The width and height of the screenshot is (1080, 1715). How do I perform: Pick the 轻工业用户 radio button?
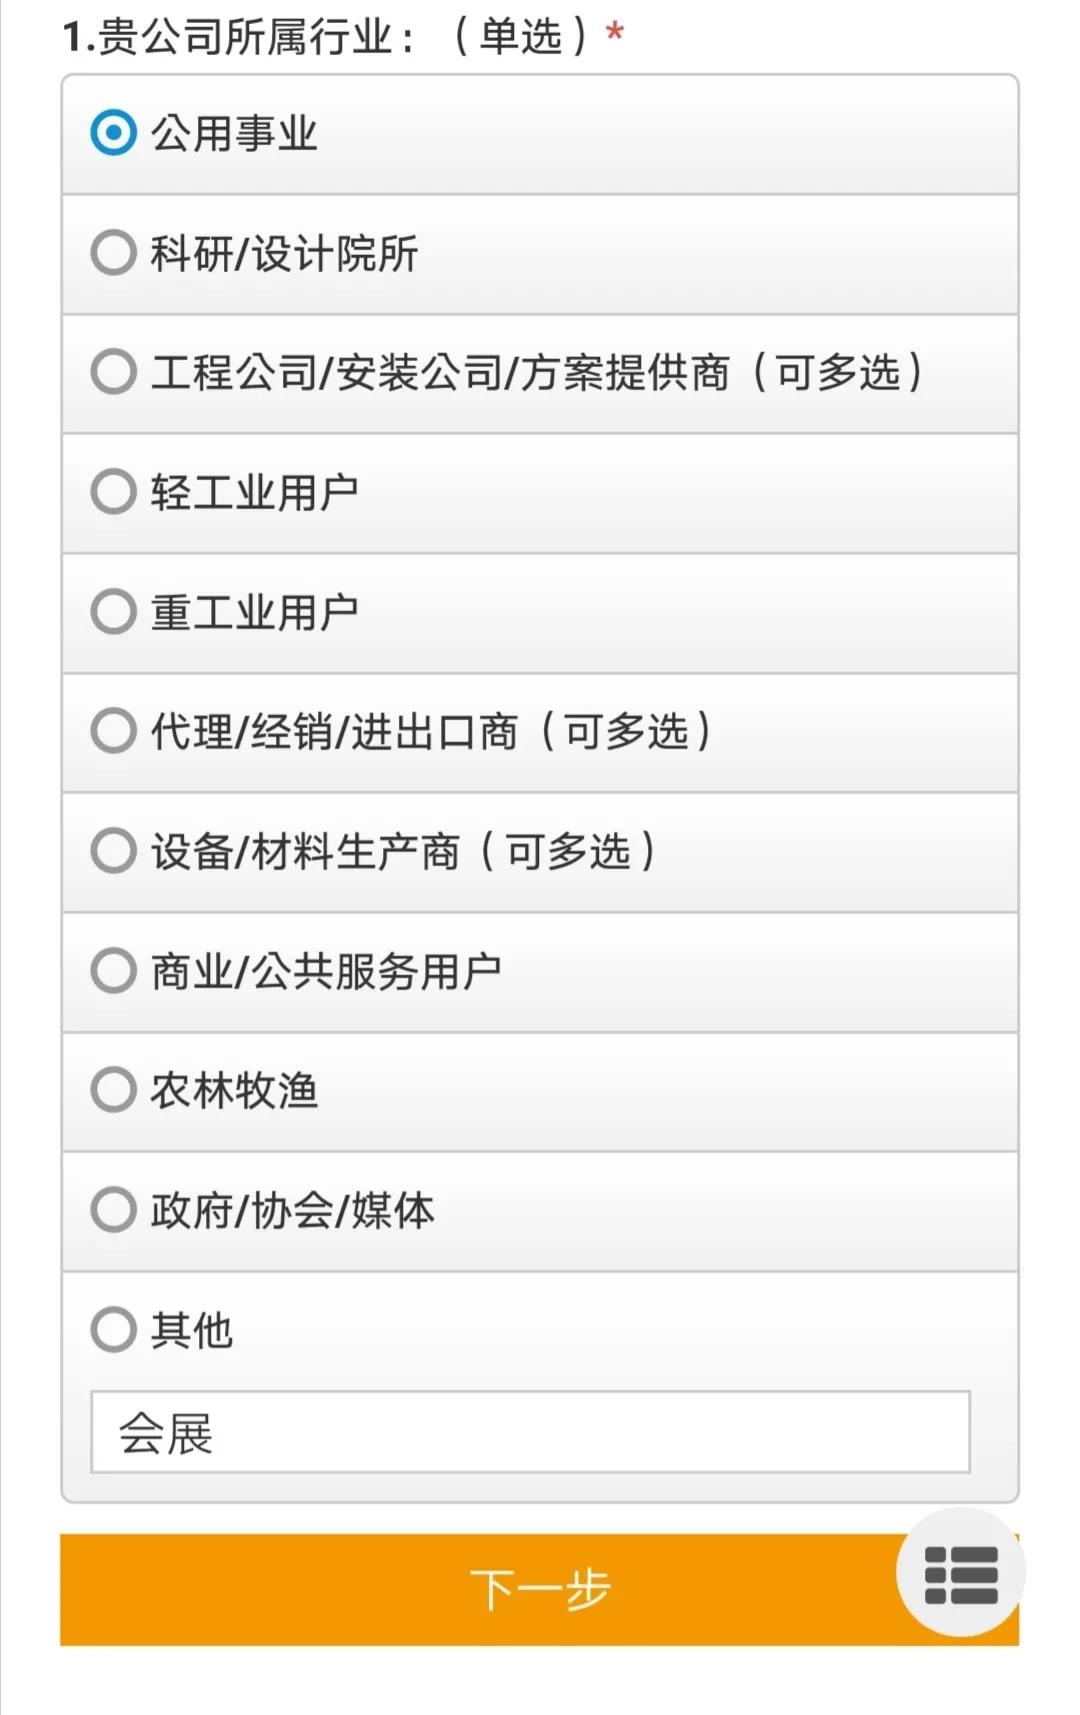tap(113, 492)
